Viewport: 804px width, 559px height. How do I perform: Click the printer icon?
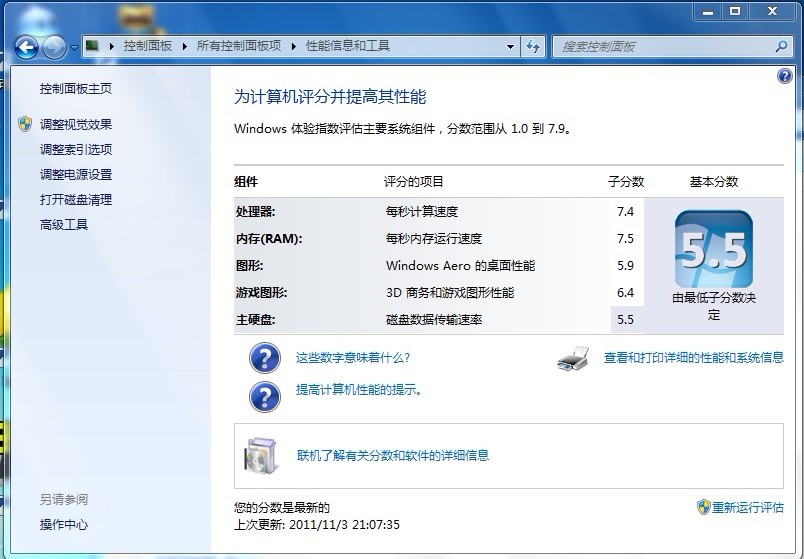point(573,358)
